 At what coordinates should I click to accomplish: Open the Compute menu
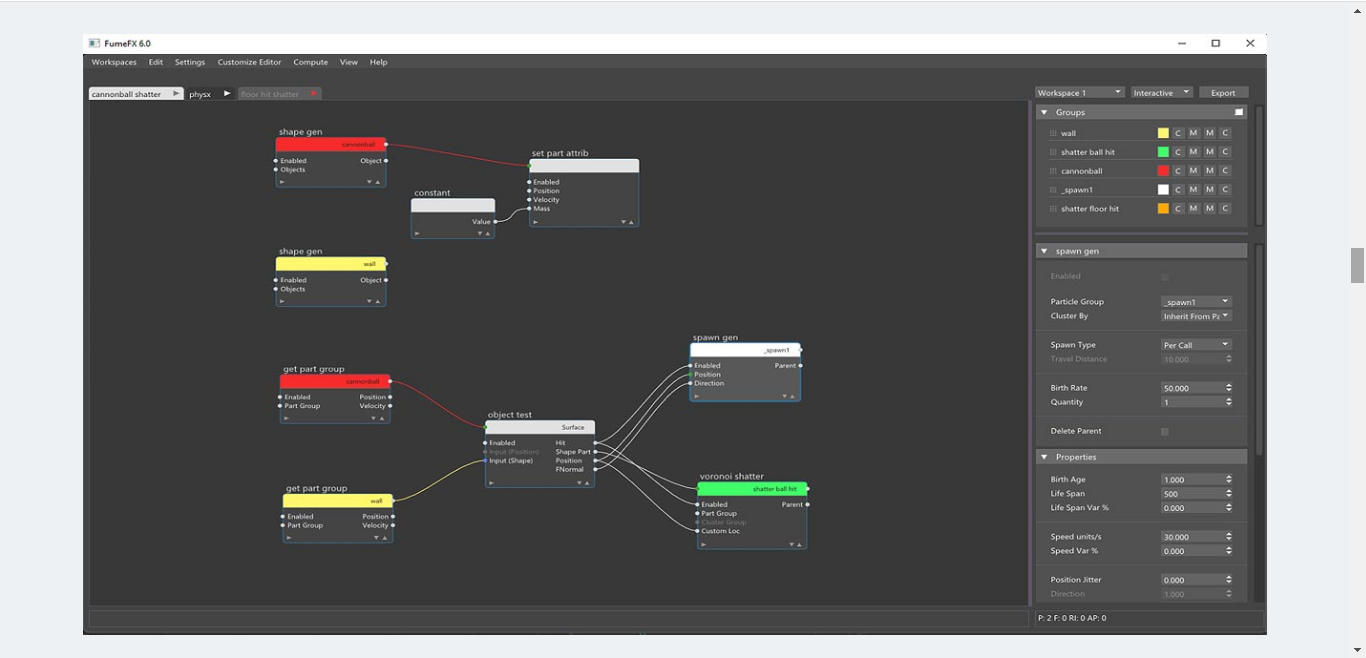click(310, 62)
